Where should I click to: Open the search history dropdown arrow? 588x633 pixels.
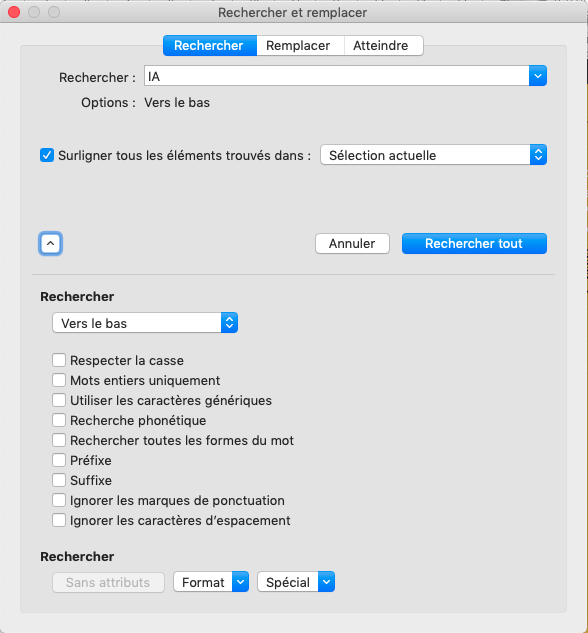click(538, 76)
